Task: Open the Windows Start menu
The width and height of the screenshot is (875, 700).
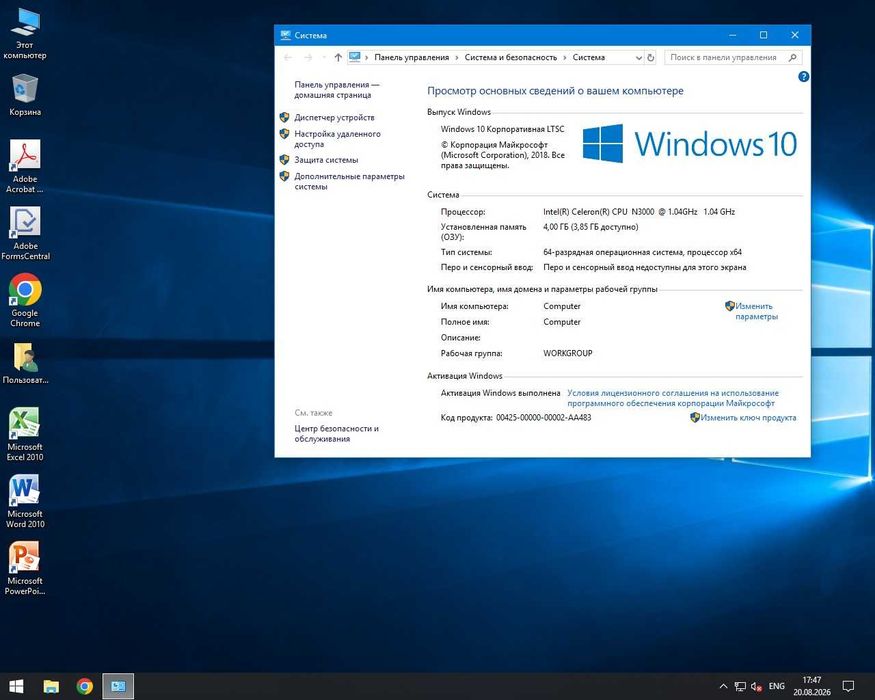Action: click(x=16, y=686)
